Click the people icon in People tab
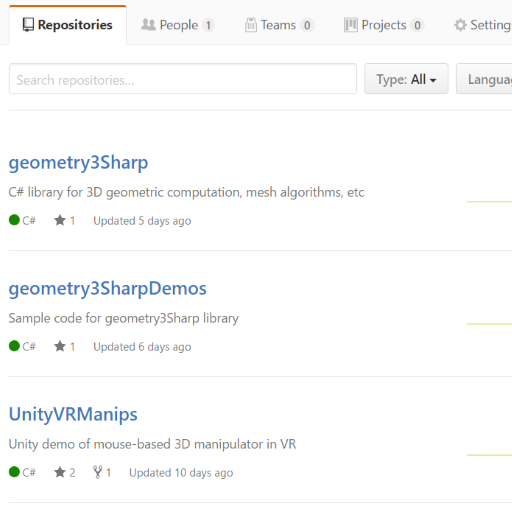The image size is (512, 512). (148, 25)
